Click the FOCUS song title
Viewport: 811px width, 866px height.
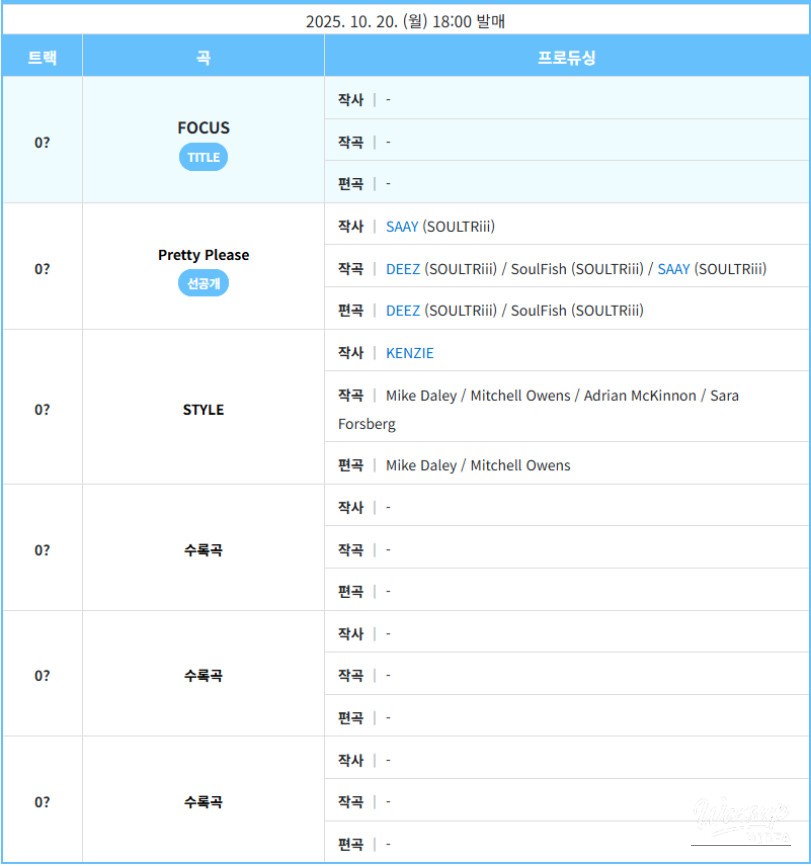[x=203, y=128]
